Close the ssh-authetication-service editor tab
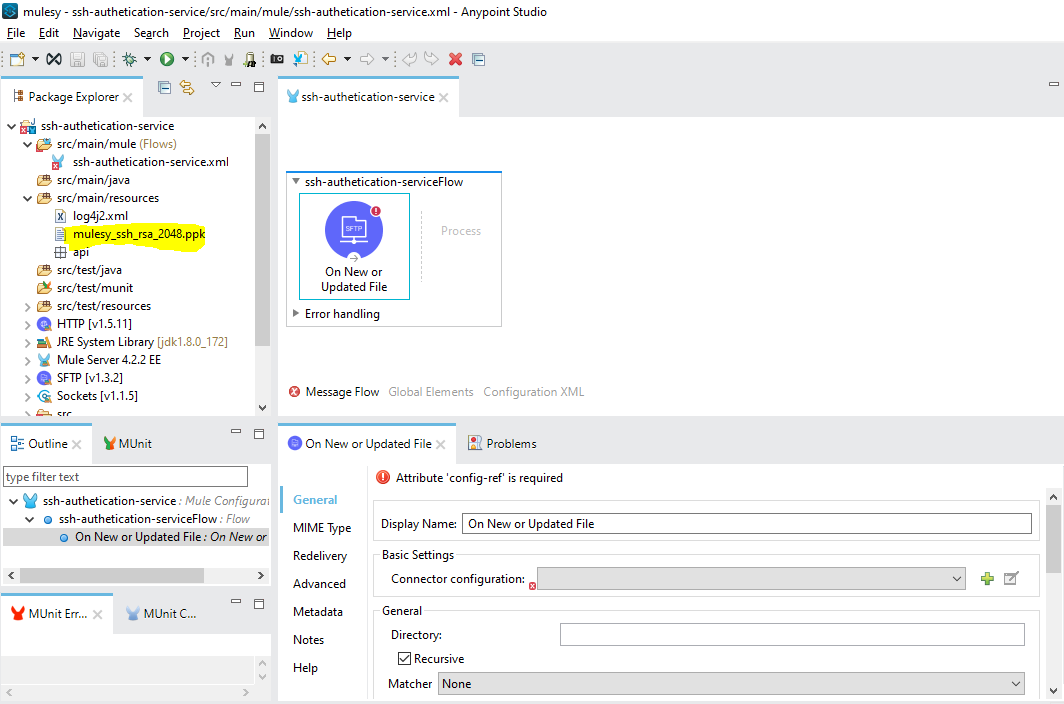Screen dimensions: 1064x704 click(444, 98)
